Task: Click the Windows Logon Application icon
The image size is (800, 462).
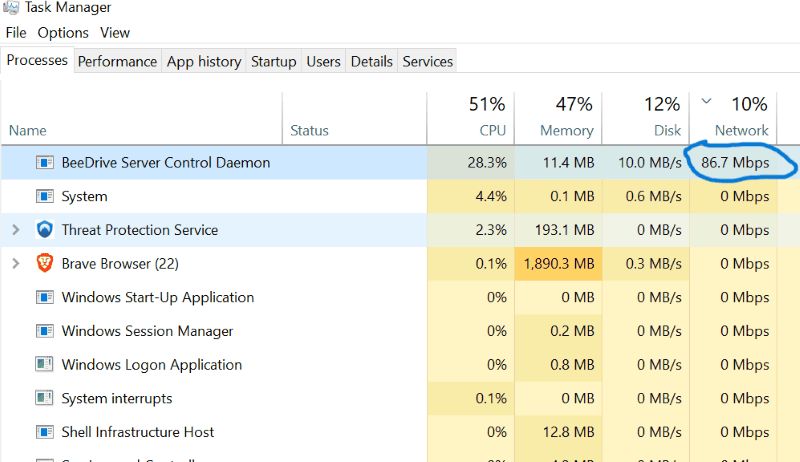Action: 44,365
